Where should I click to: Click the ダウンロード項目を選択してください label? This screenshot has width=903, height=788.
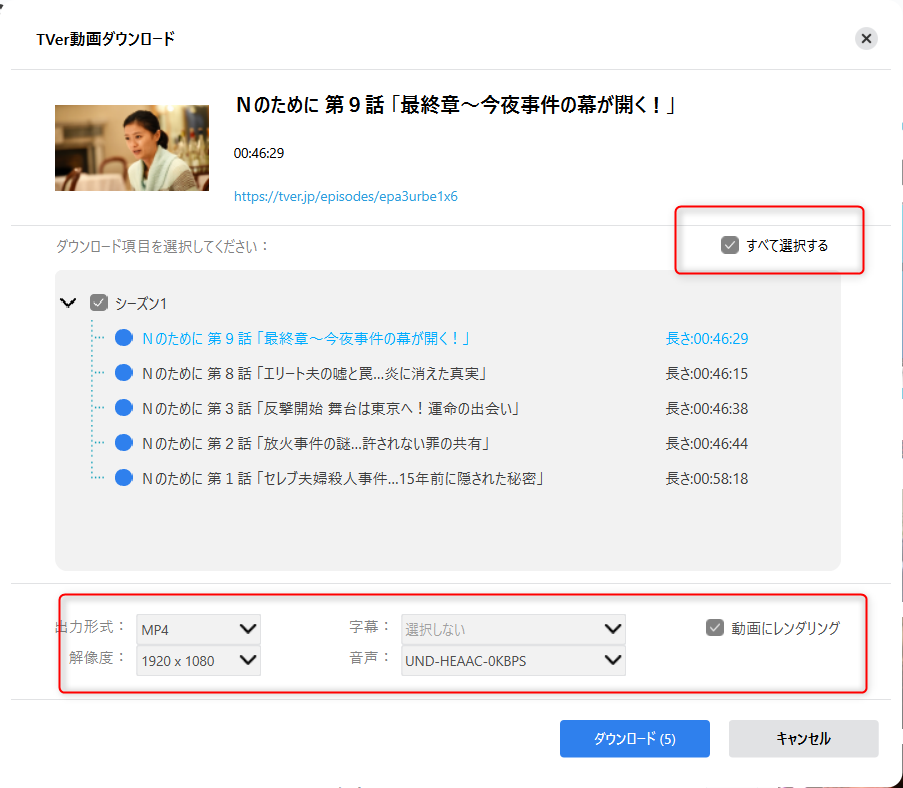pyautogui.click(x=162, y=247)
